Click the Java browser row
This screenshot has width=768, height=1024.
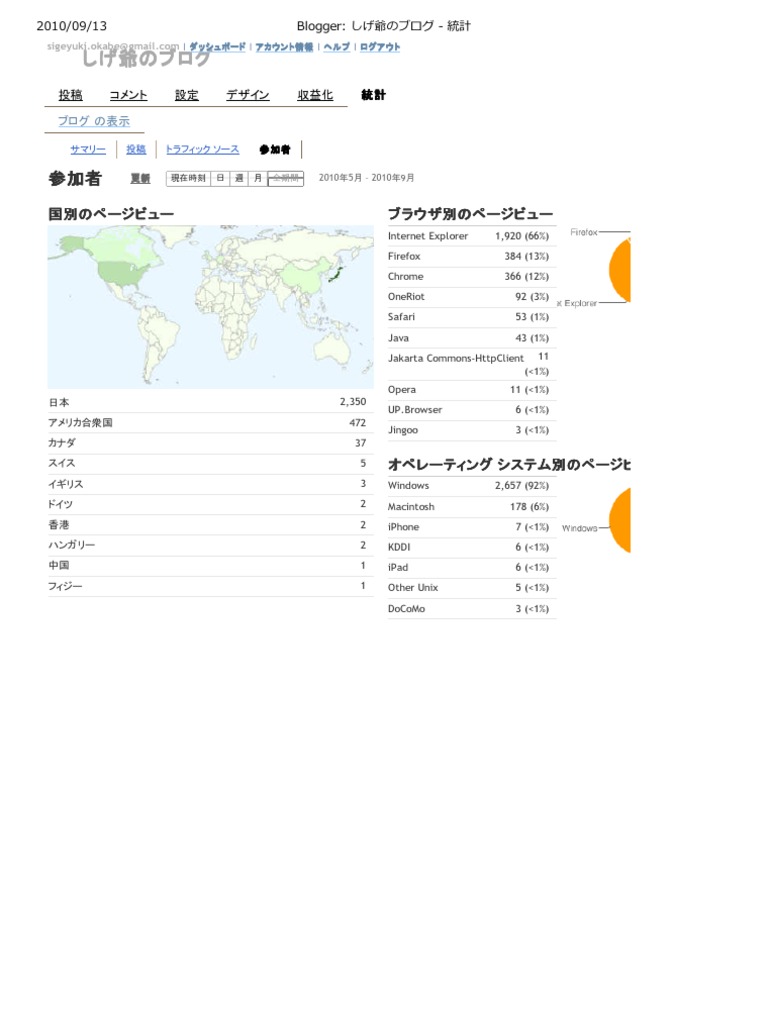(x=472, y=338)
